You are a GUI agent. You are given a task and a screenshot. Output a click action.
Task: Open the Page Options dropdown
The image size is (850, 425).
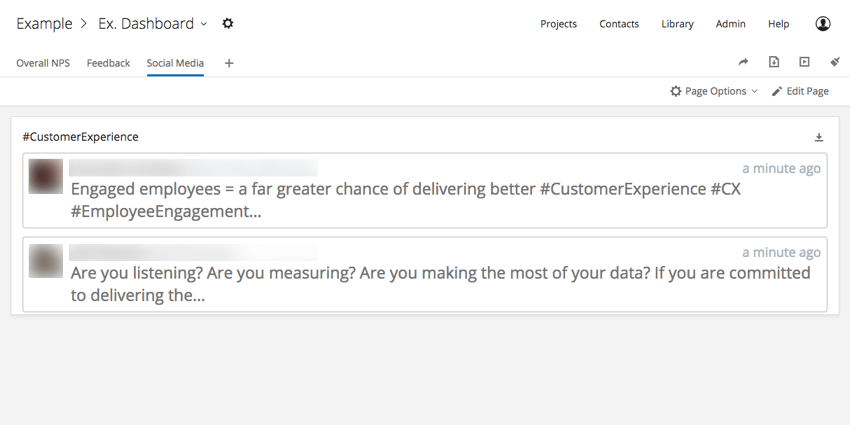(x=713, y=91)
